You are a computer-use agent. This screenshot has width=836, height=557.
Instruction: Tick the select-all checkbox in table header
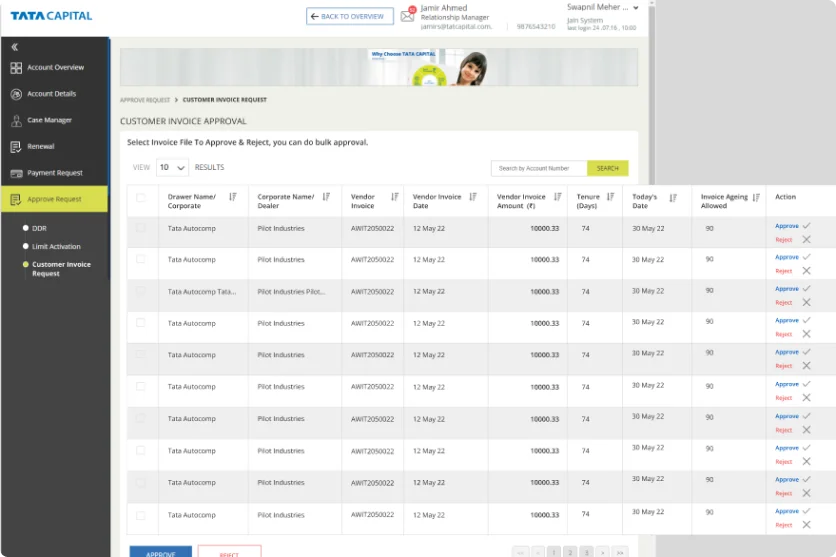click(140, 198)
